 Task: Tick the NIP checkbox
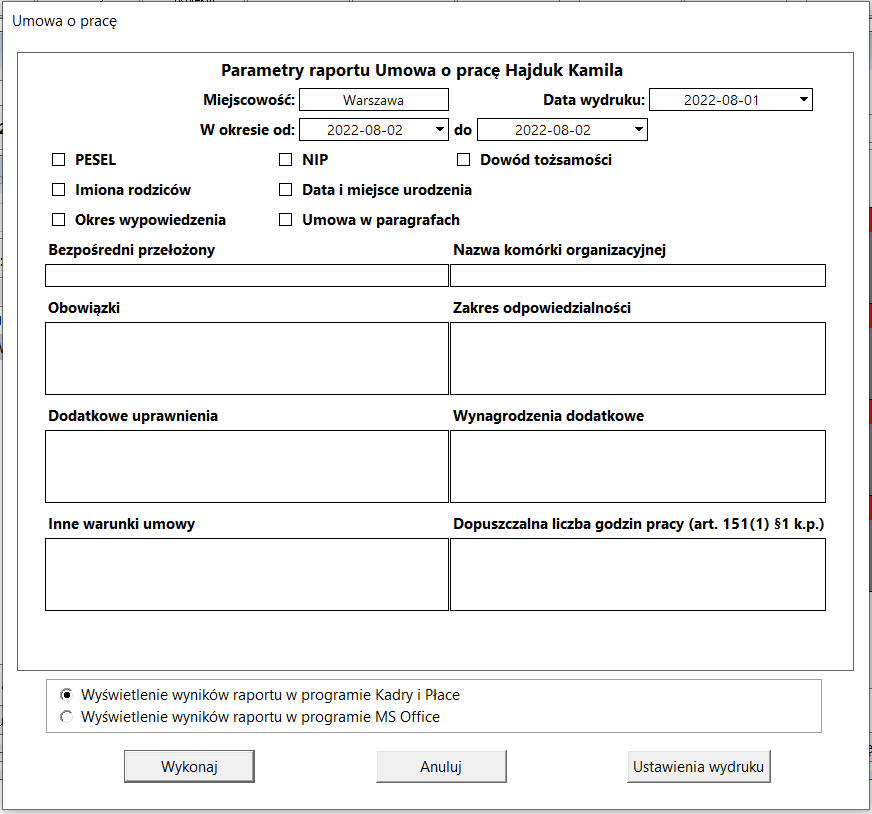(x=285, y=160)
